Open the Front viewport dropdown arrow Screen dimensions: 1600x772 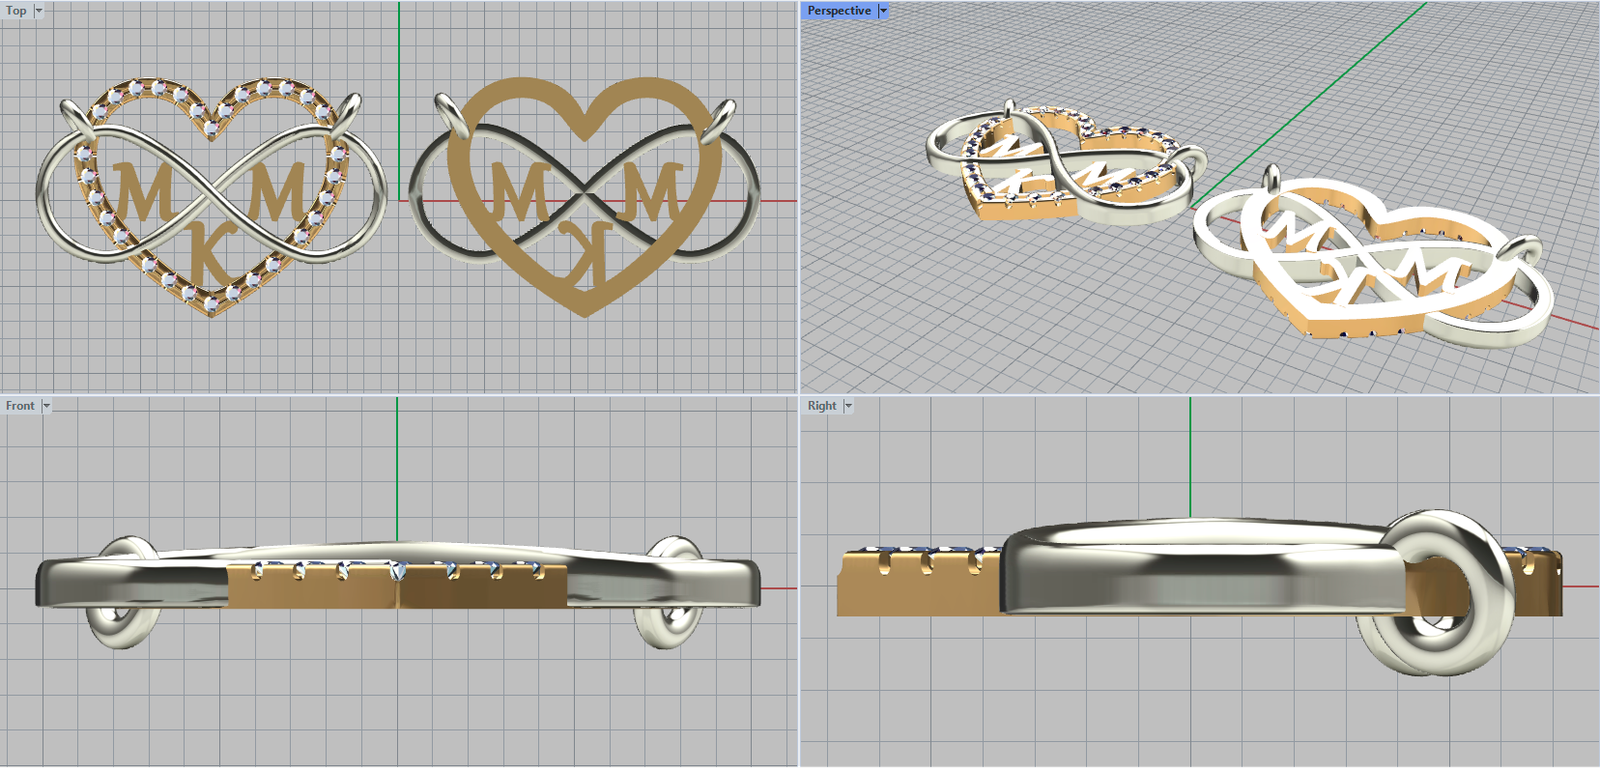pos(46,406)
